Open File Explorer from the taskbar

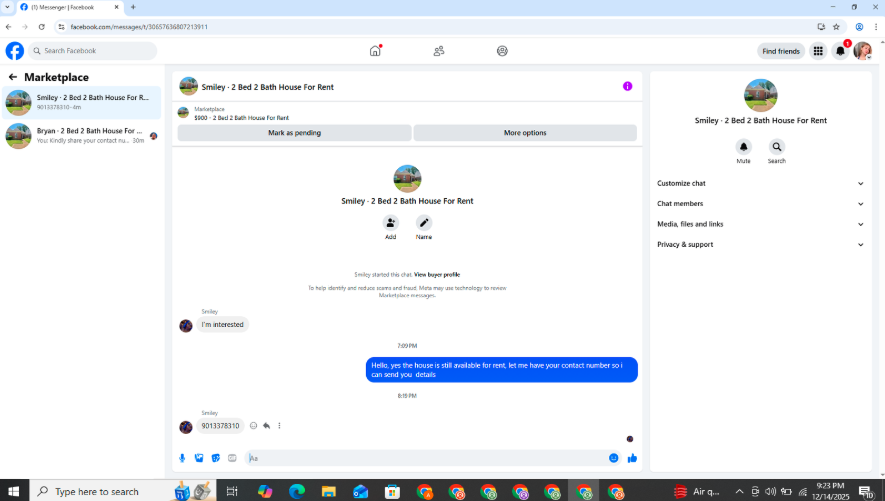(x=328, y=491)
